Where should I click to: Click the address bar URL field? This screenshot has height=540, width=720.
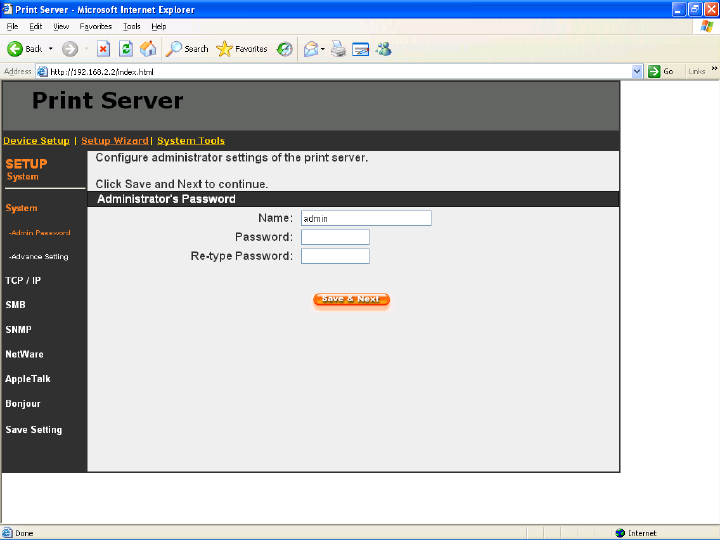coord(340,72)
